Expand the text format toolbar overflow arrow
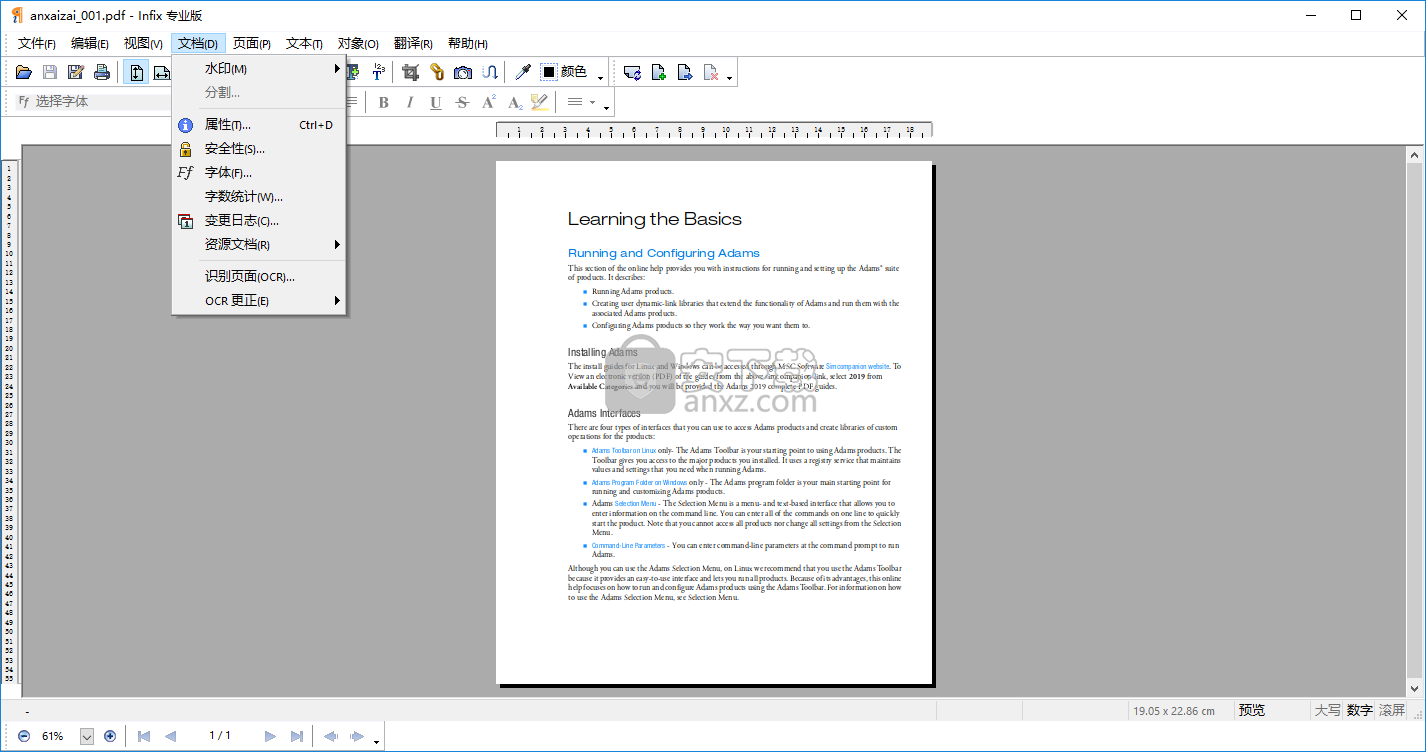Viewport: 1426px width, 752px height. point(606,107)
